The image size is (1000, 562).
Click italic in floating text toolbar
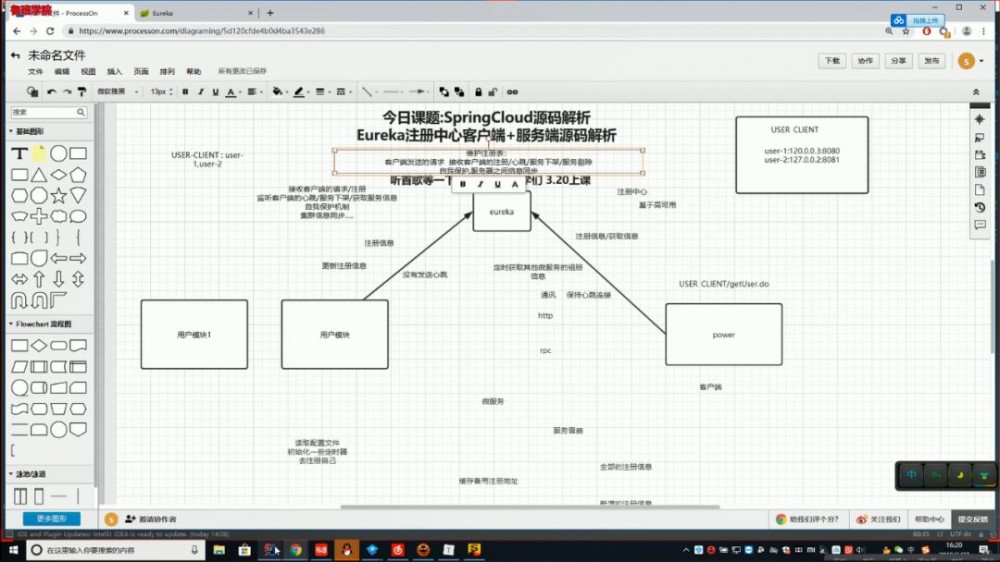point(480,184)
